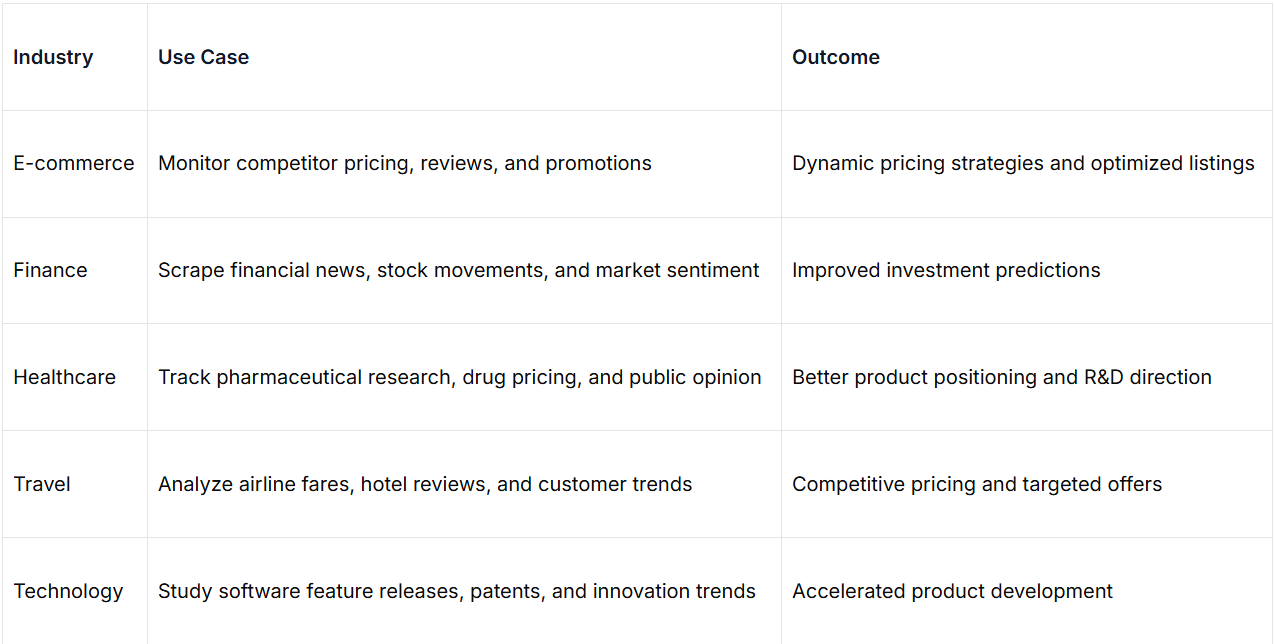Select the Technology industry cell
Screen dimensions: 1274x644
68,591
